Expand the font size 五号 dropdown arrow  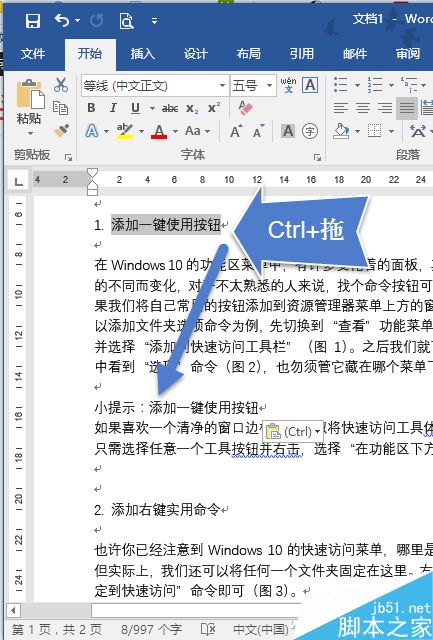click(x=269, y=86)
